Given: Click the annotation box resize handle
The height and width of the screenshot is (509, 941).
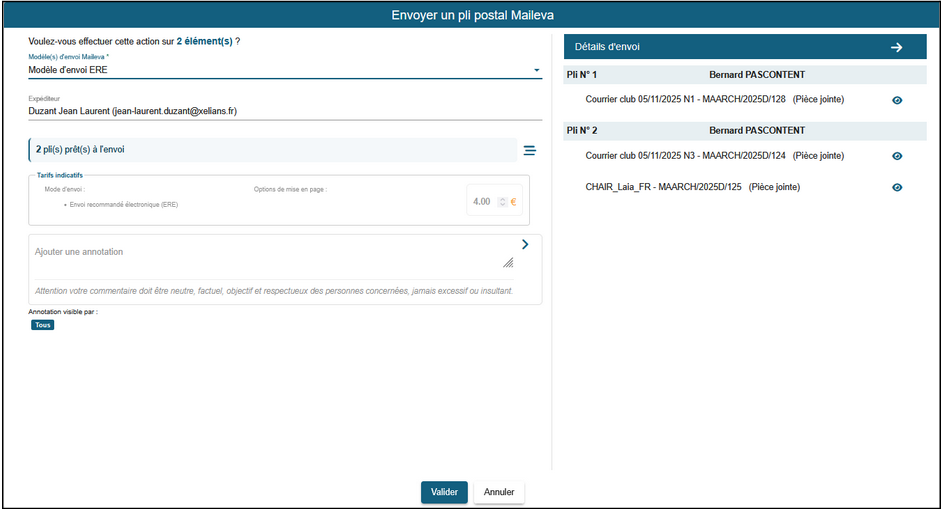Looking at the screenshot, I should click(508, 263).
